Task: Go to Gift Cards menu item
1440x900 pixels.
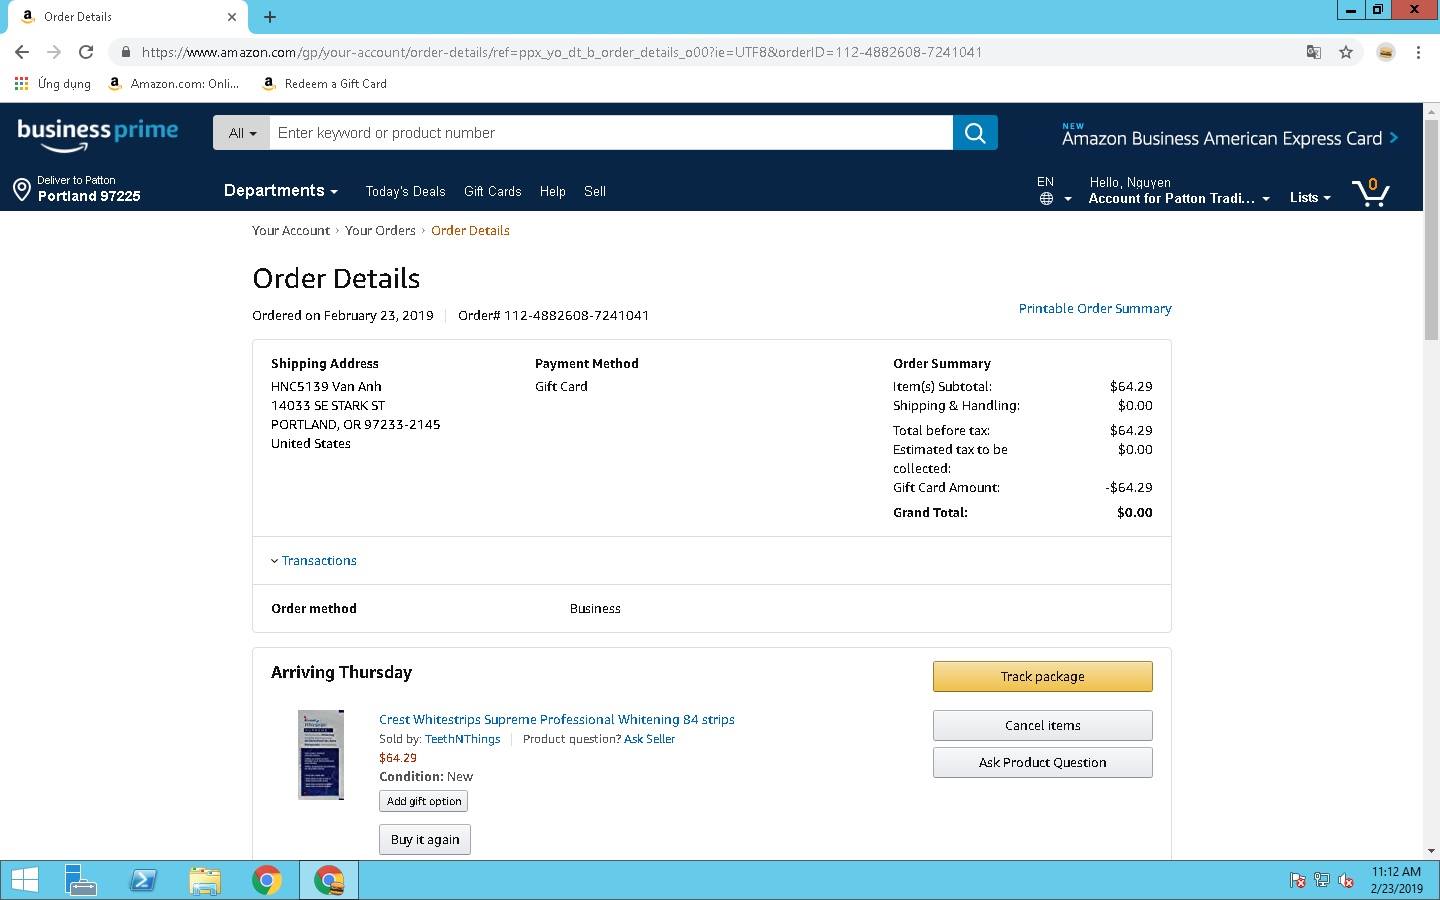Action: (x=492, y=192)
